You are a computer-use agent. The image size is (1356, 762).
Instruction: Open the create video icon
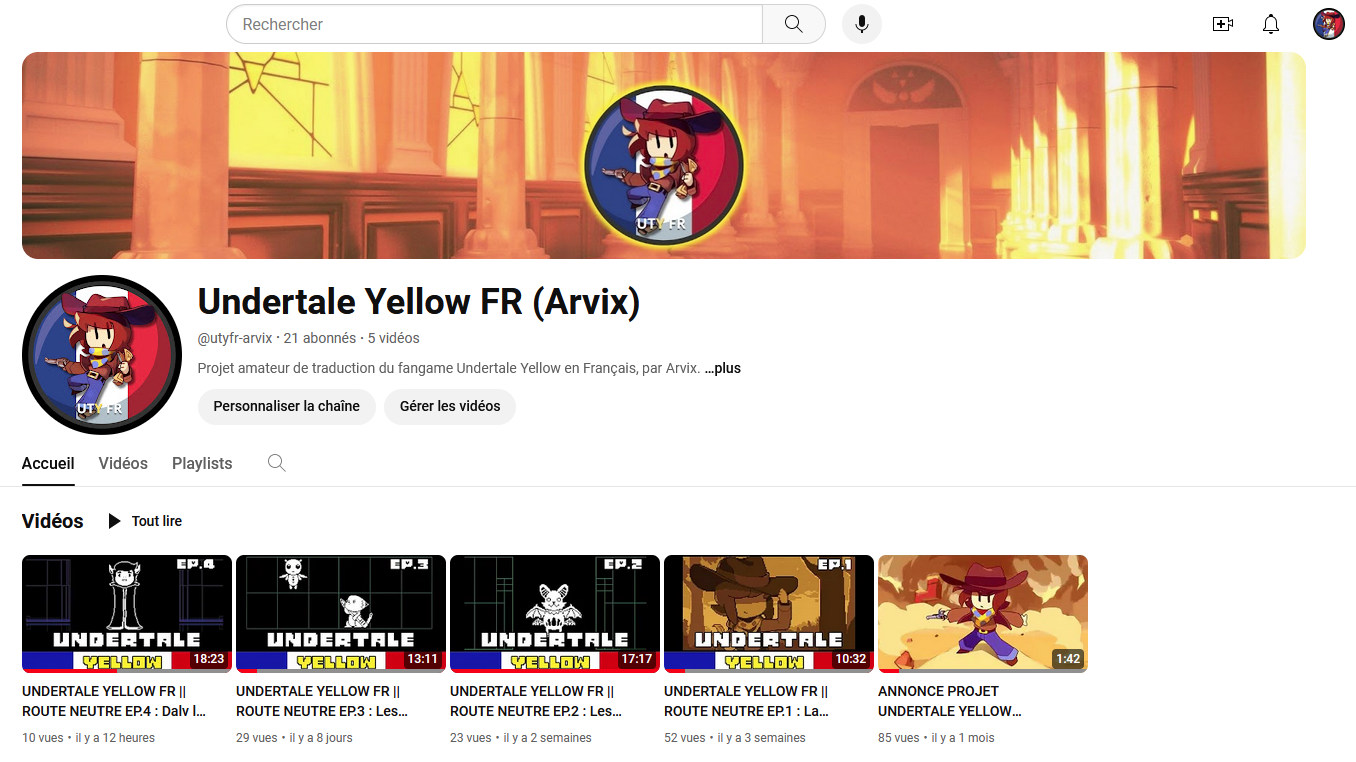tap(1222, 24)
